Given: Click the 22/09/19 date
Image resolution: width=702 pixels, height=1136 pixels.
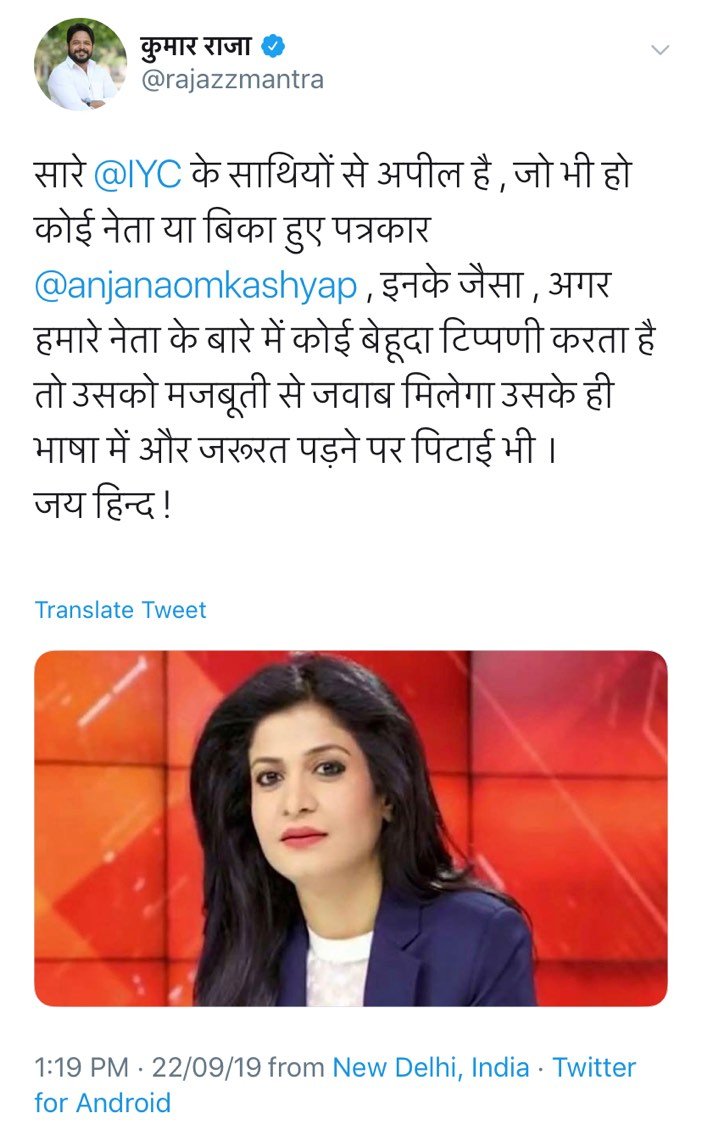Looking at the screenshot, I should (x=206, y=1067).
